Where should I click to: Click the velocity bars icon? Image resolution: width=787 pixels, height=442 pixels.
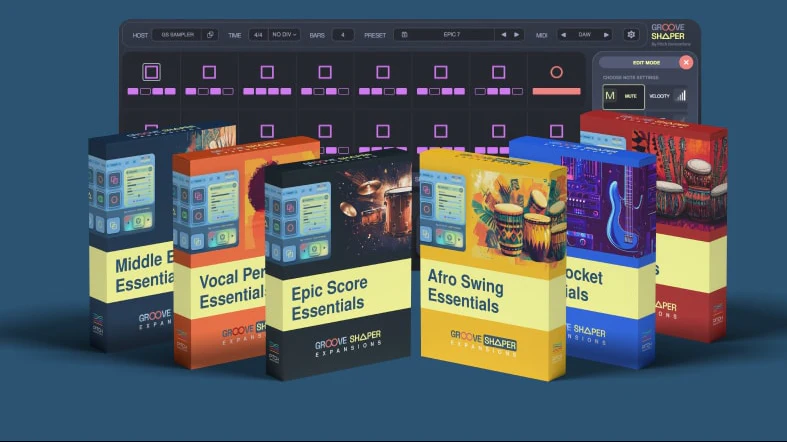tap(681, 95)
